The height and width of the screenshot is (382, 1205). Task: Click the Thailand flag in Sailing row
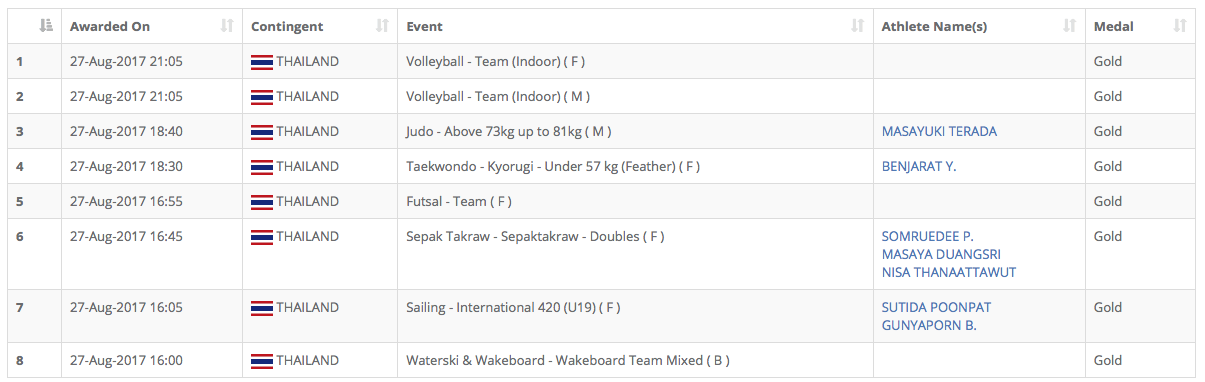tap(262, 308)
